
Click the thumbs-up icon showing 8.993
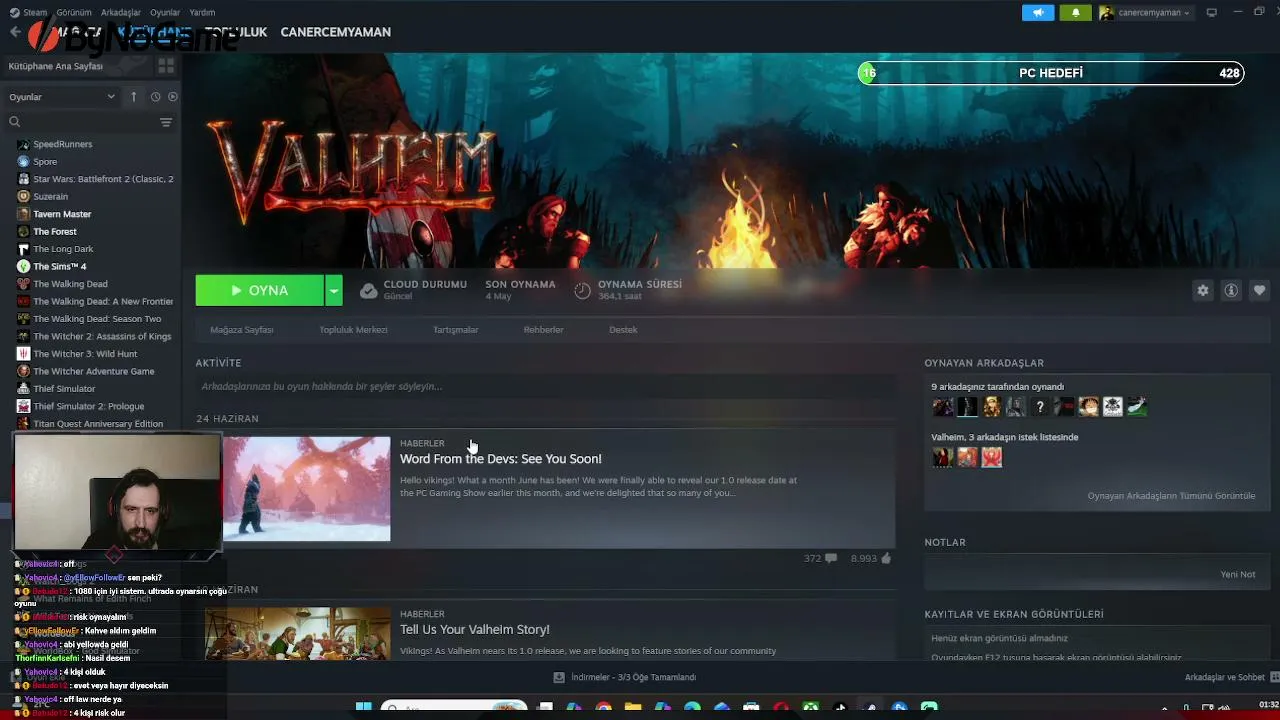pyautogui.click(x=886, y=558)
